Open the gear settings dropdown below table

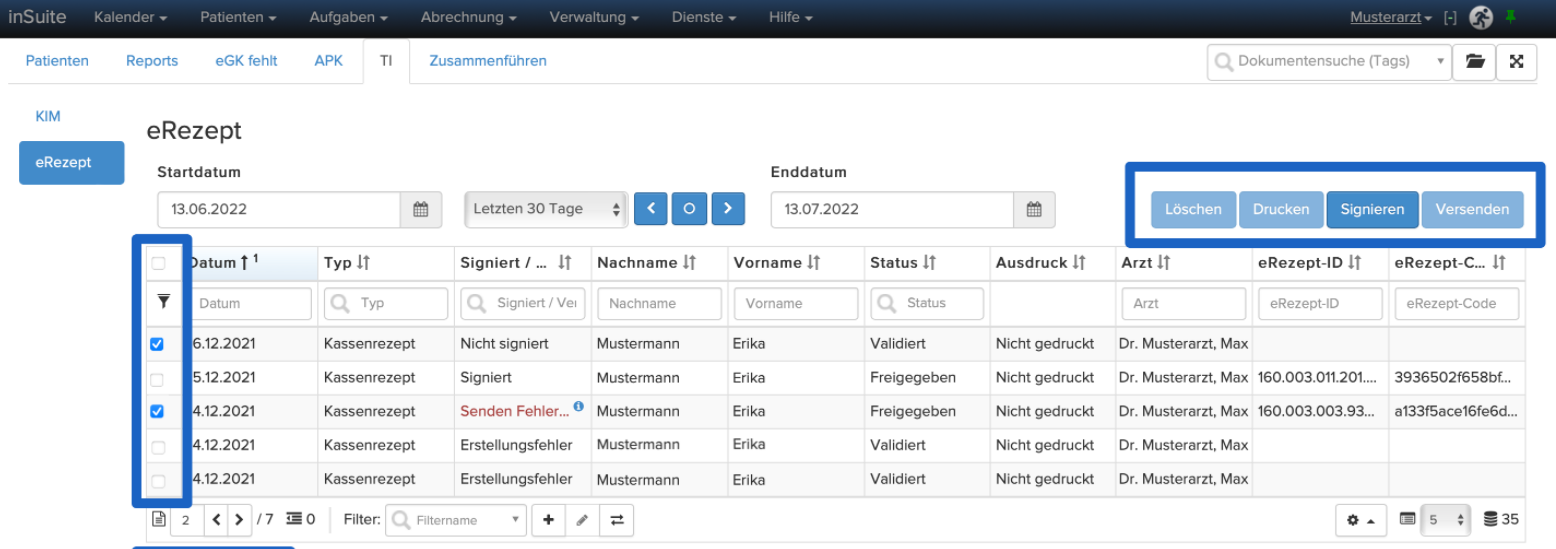(x=1360, y=519)
